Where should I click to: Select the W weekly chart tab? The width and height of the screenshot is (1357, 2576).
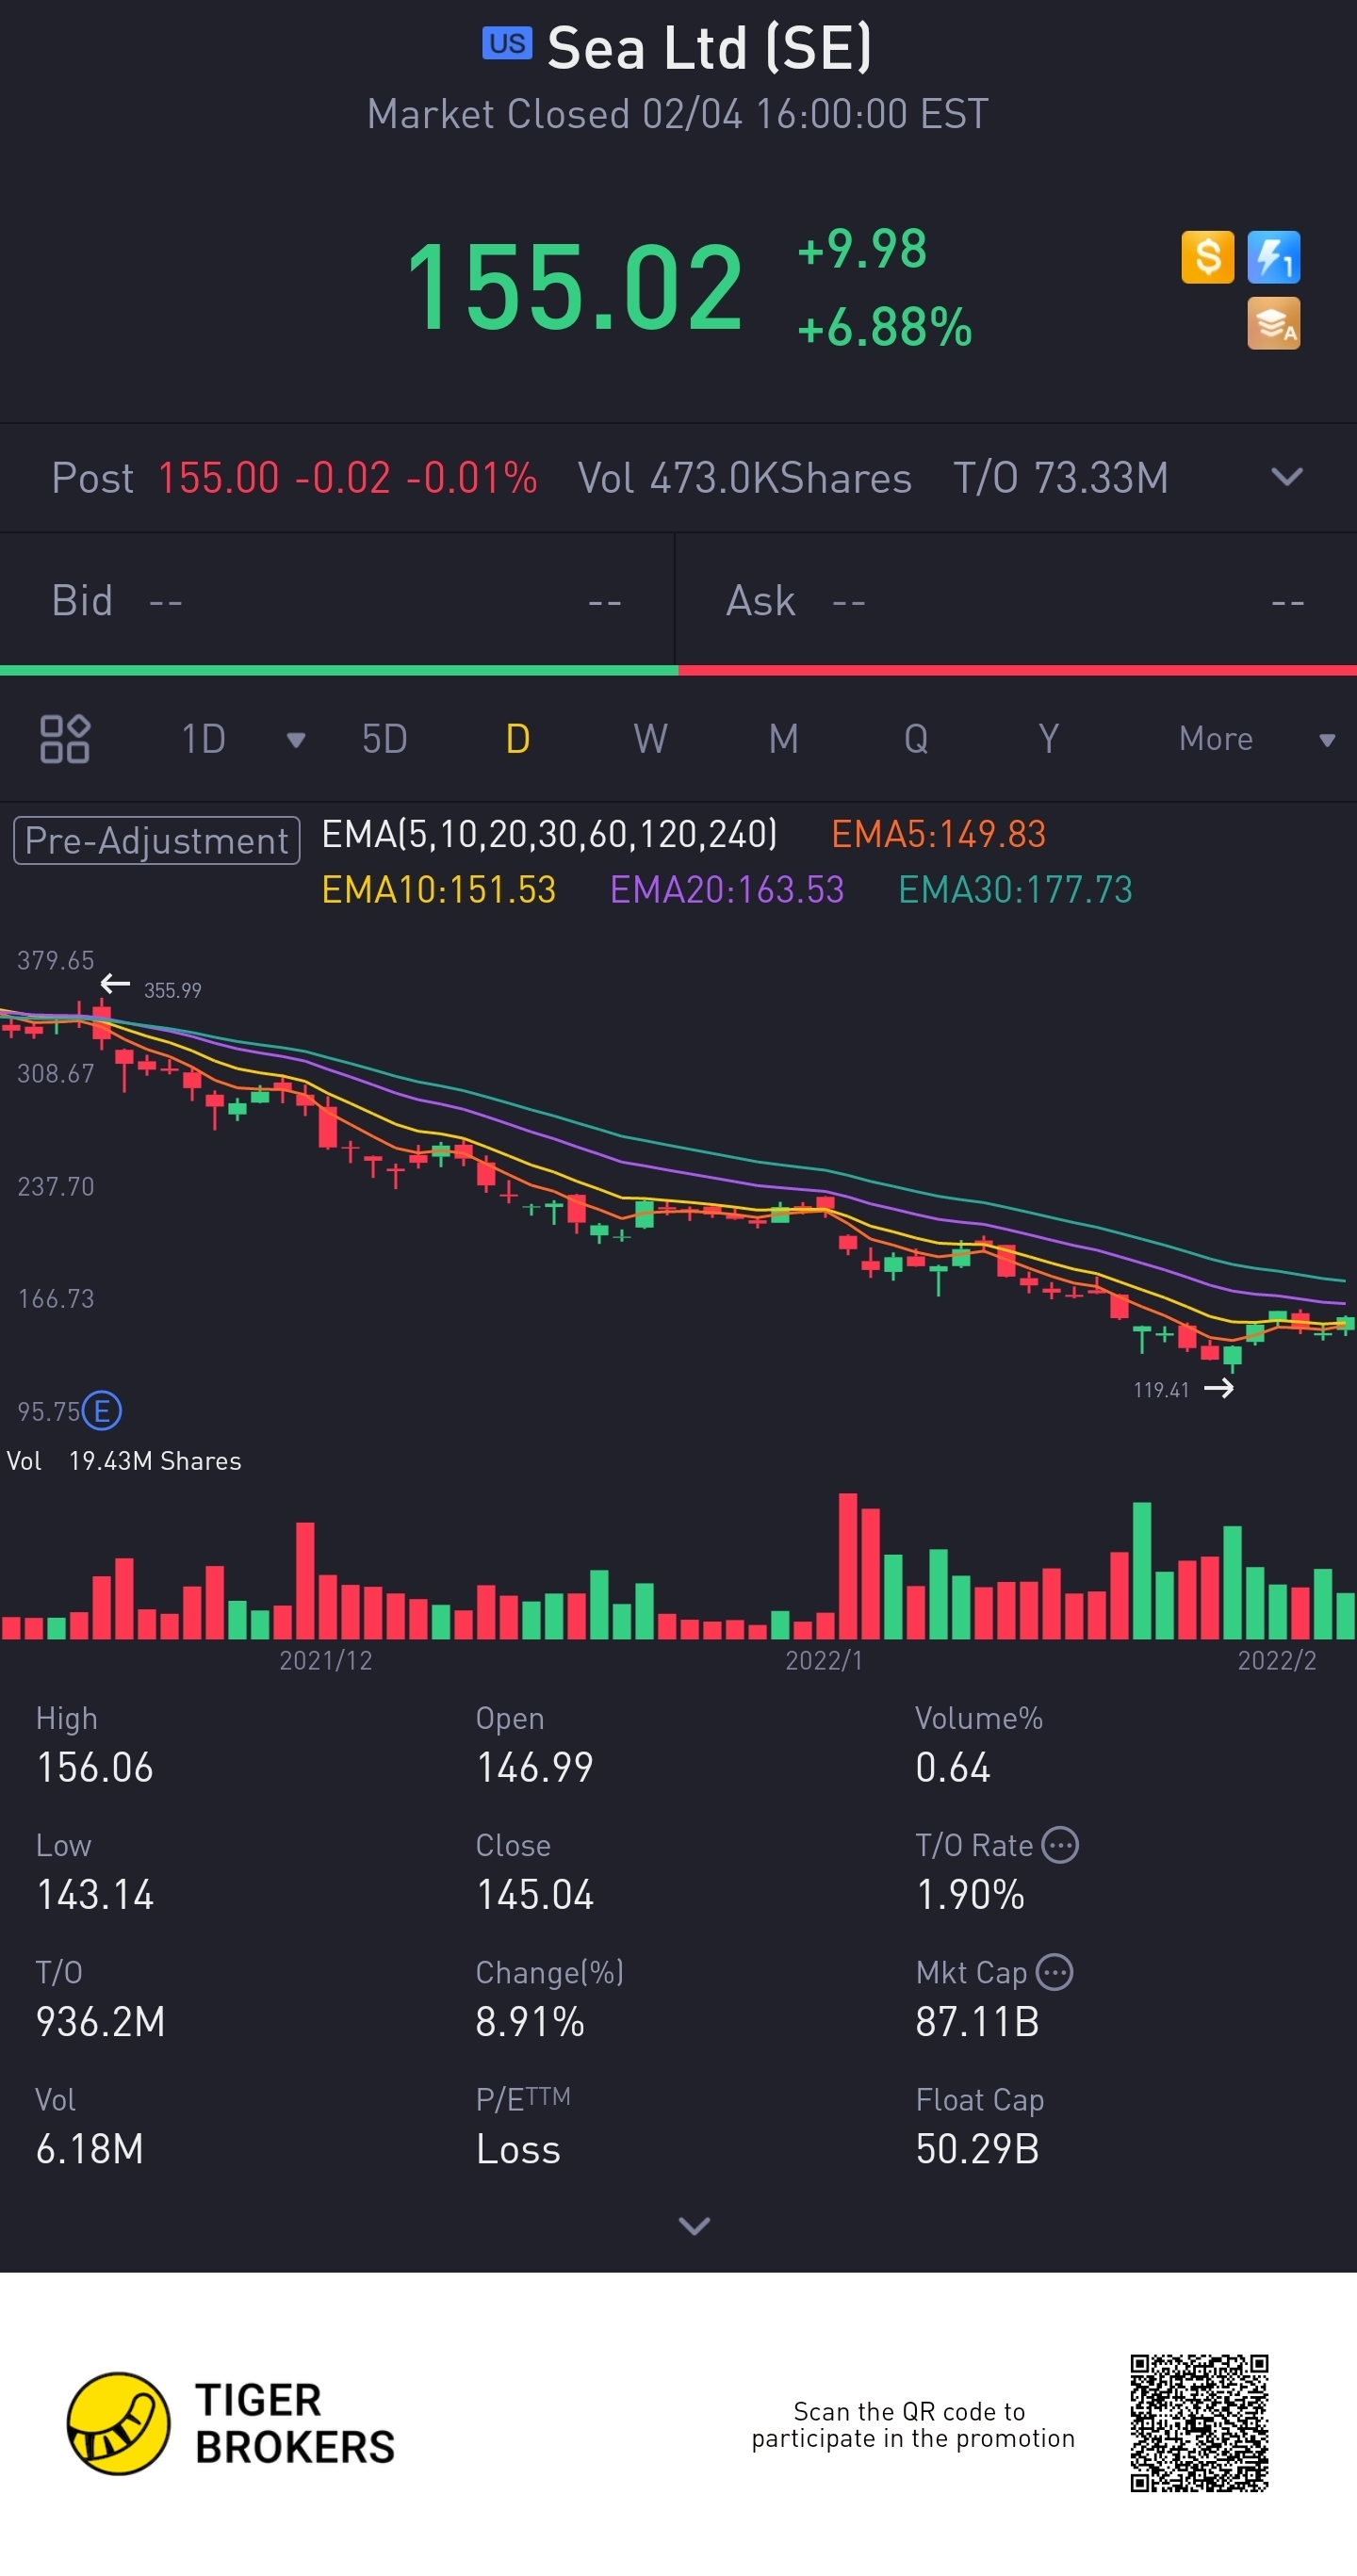[x=650, y=739]
